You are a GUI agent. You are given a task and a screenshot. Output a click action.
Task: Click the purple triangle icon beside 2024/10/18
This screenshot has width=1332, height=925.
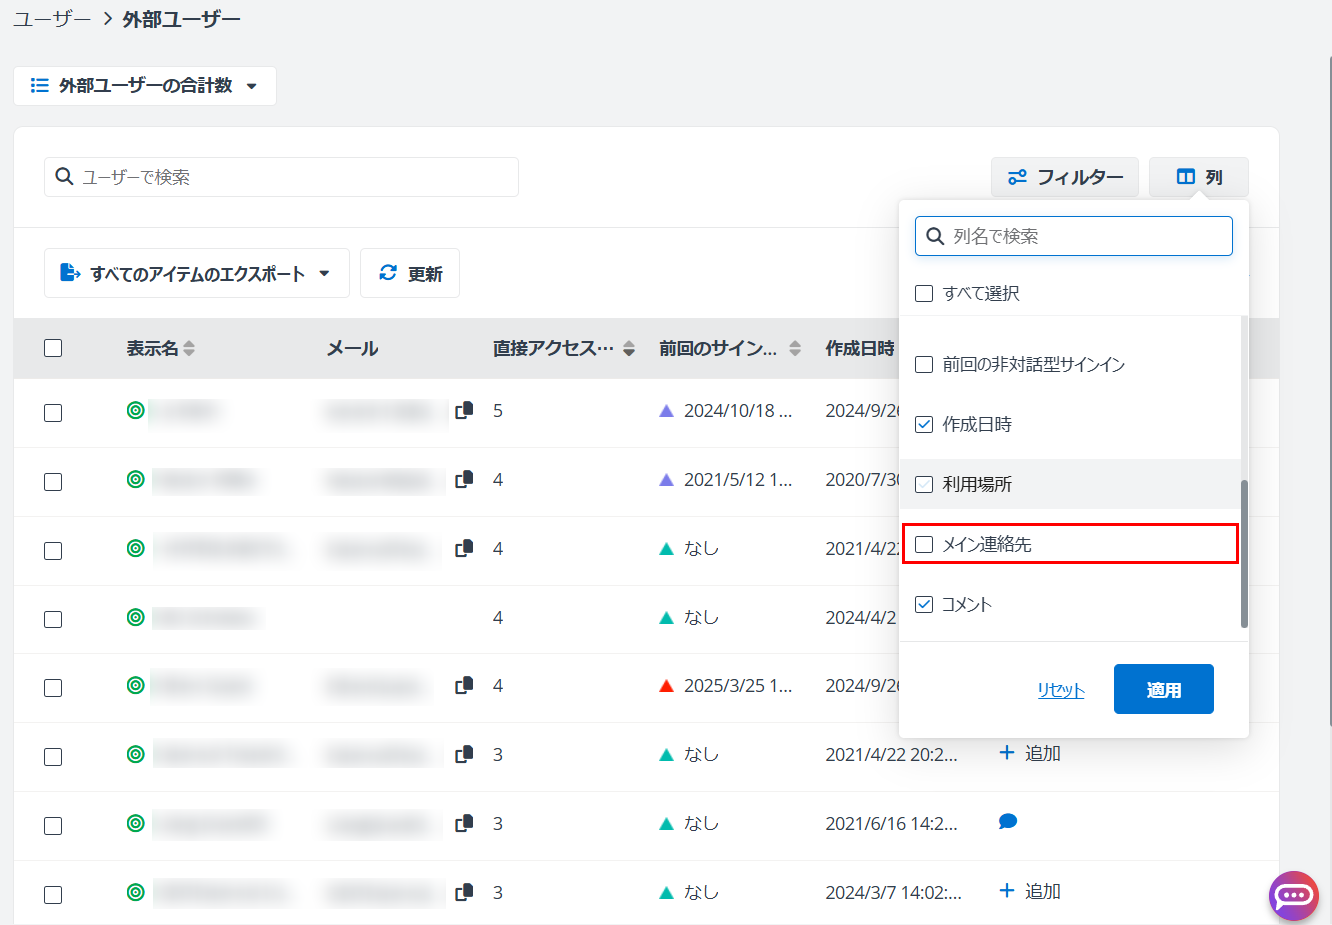point(667,411)
